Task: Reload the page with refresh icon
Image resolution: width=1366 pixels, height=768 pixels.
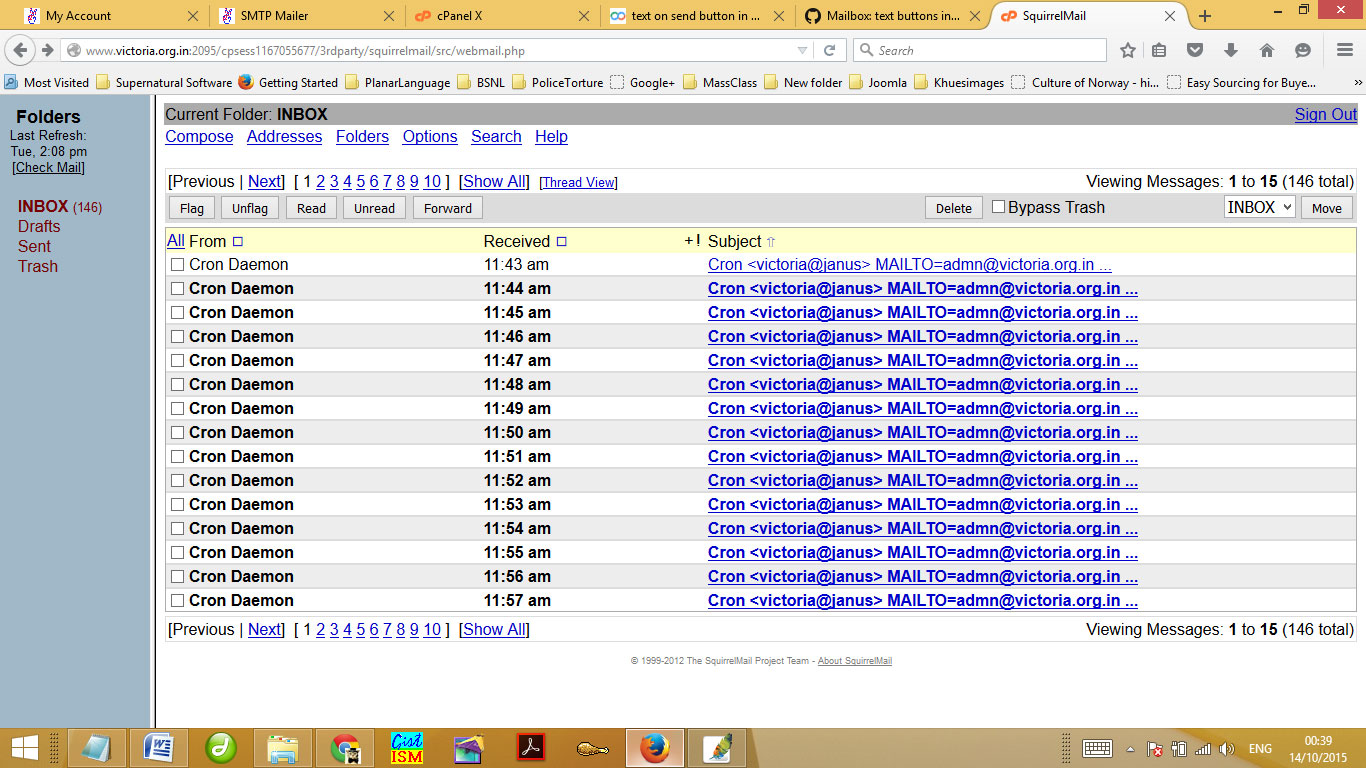Action: tap(829, 50)
